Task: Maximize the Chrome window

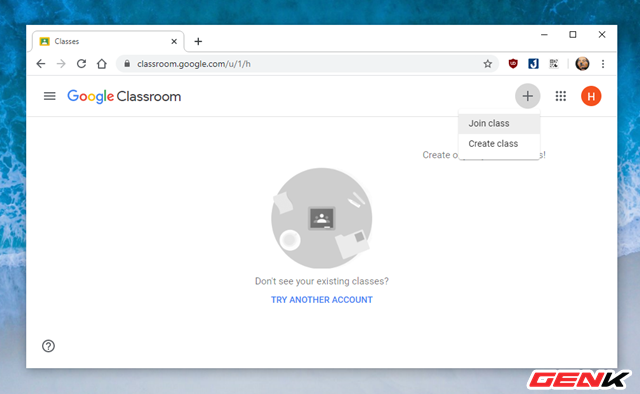Action: coord(573,35)
